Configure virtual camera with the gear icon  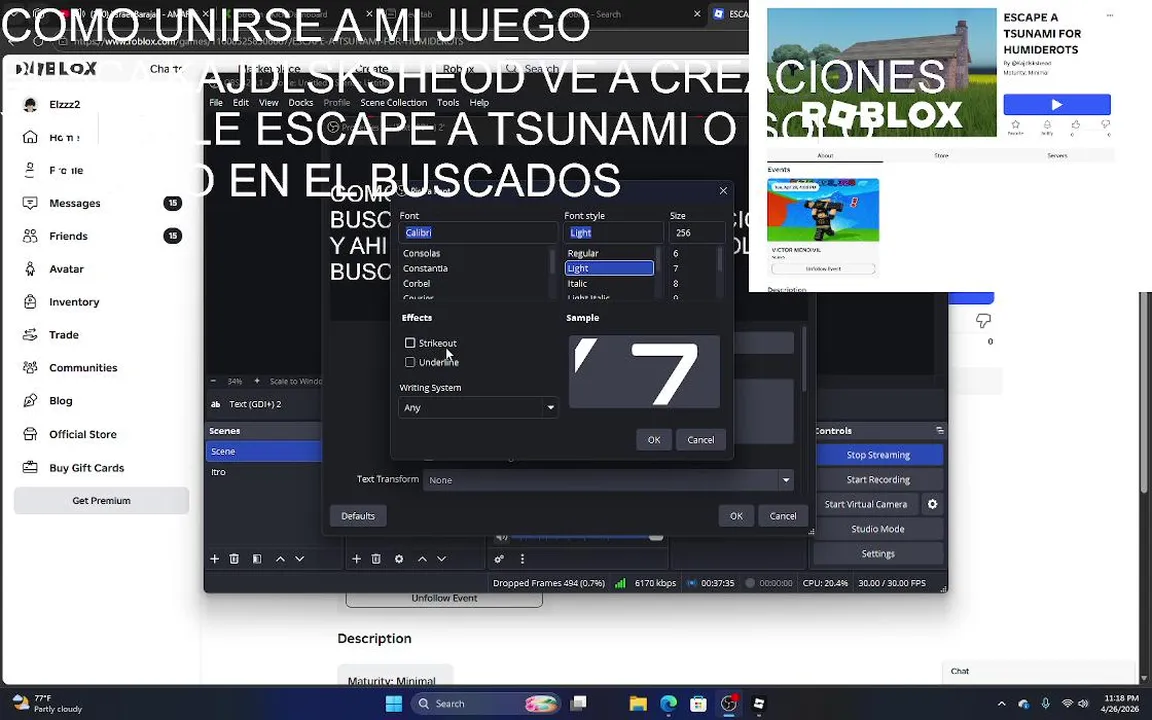tap(932, 504)
